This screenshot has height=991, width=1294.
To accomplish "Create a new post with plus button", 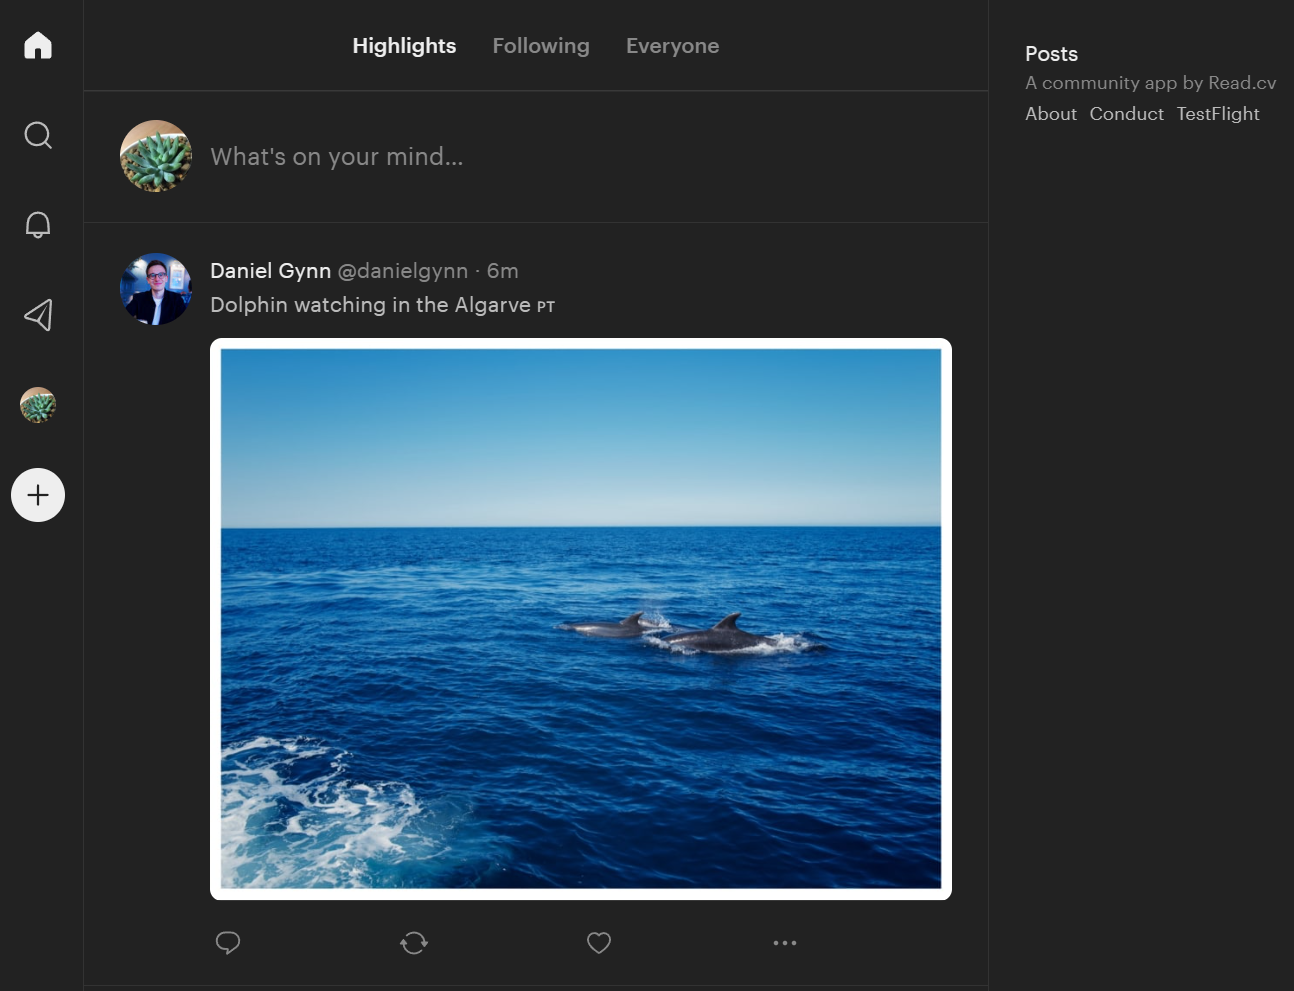I will (38, 495).
